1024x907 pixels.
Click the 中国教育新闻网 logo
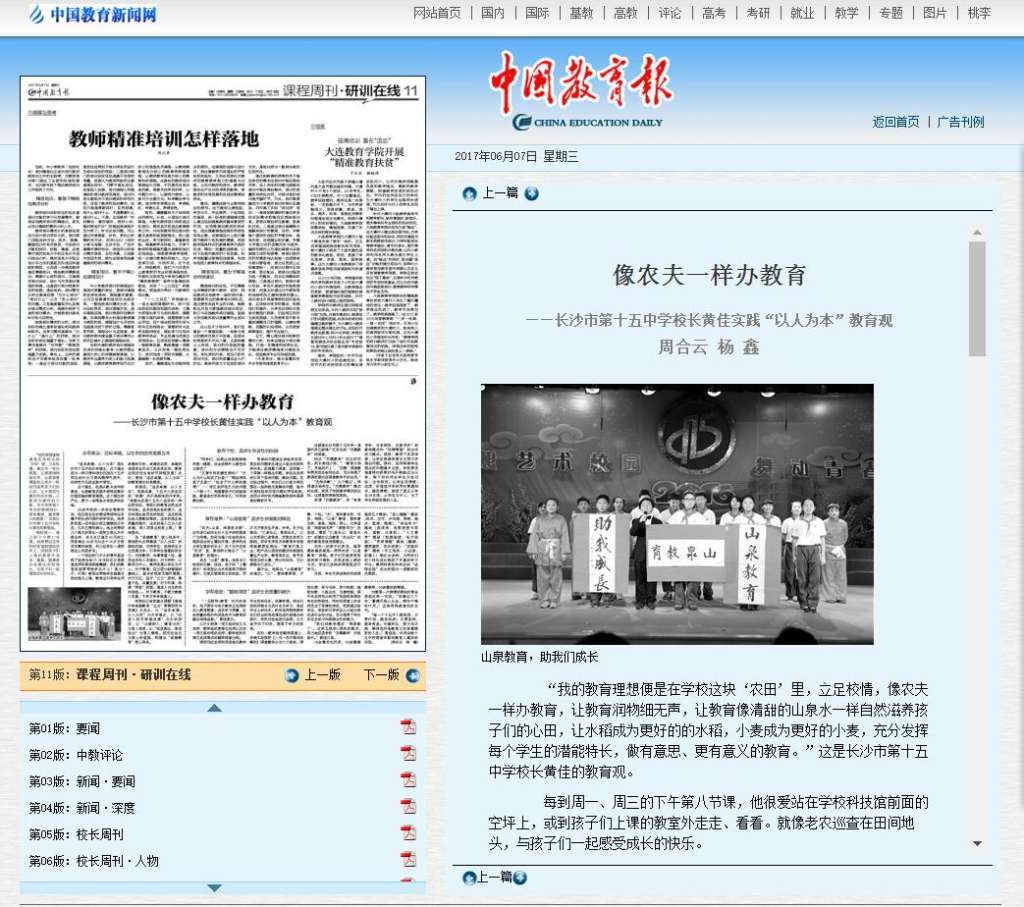[93, 14]
